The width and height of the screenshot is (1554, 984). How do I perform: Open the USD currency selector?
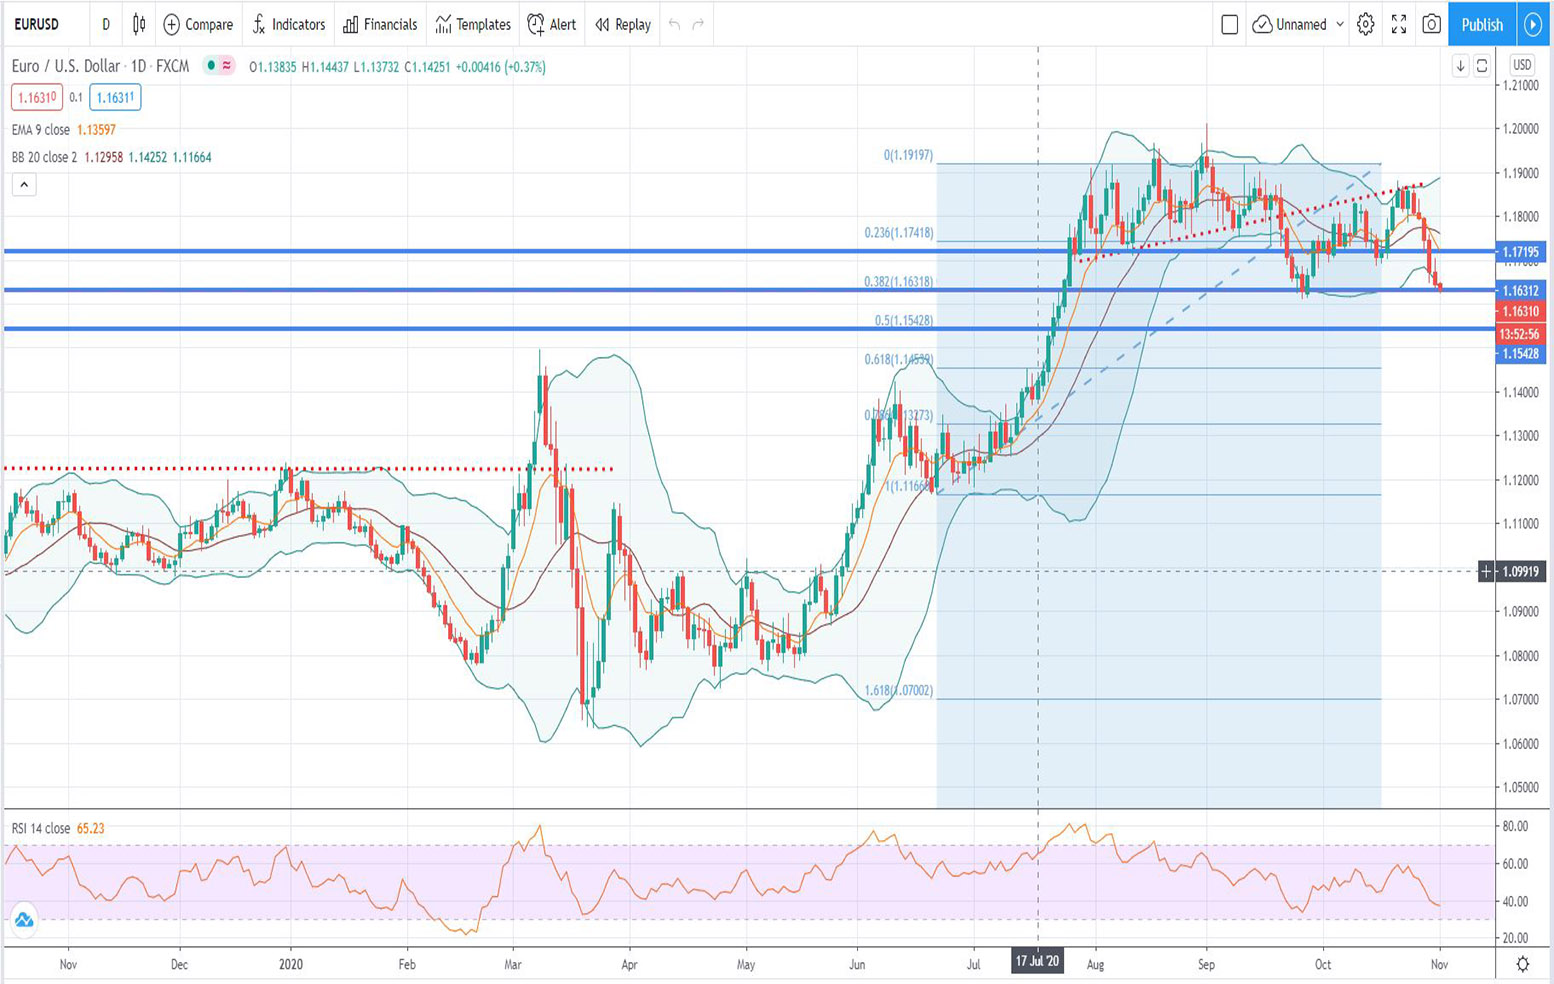(1521, 65)
